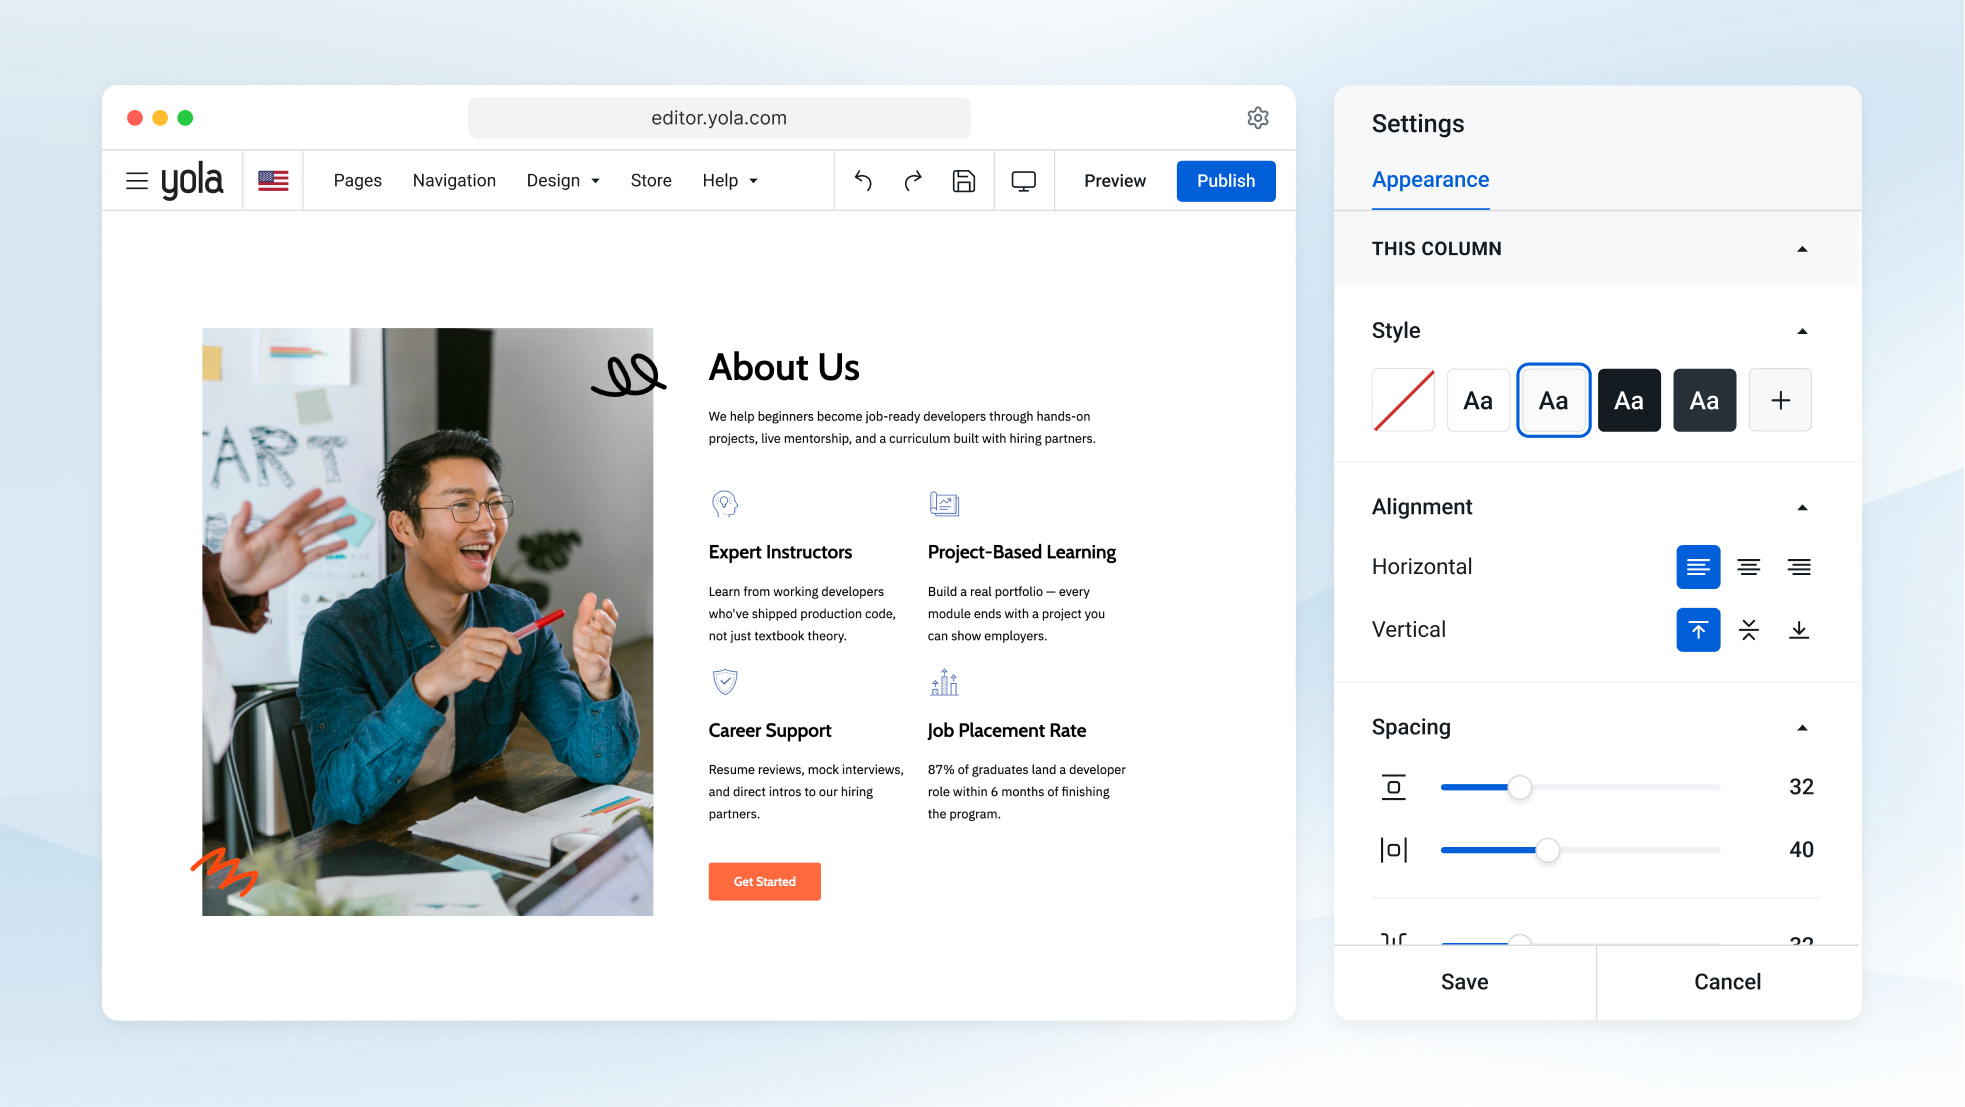Viewport: 1965px width, 1107px height.
Task: Open the Pages menu item
Action: tap(357, 181)
